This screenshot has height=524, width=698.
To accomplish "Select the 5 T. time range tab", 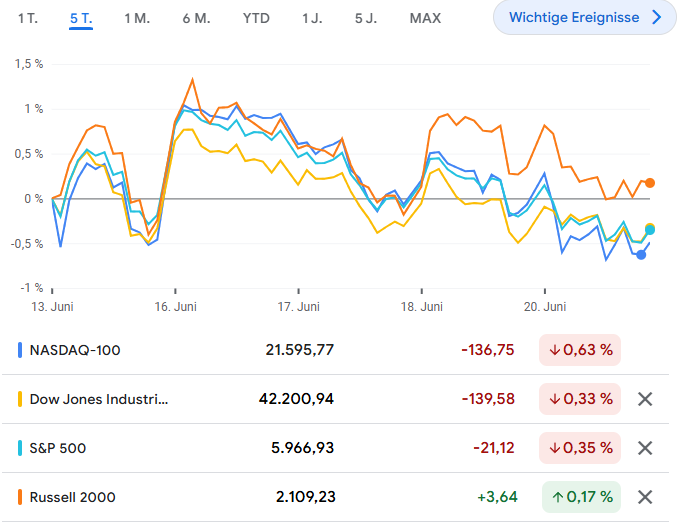I will (81, 18).
